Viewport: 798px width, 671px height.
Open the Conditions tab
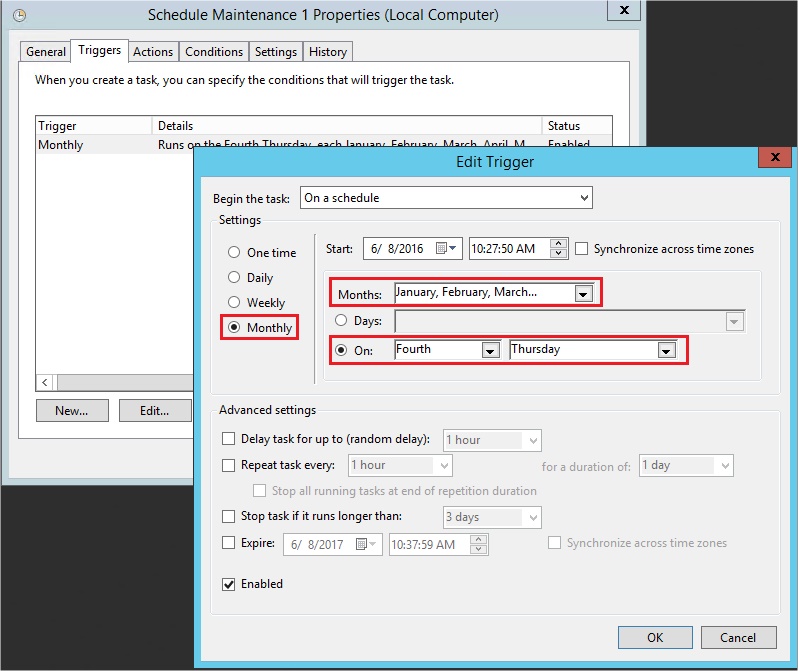pos(214,52)
